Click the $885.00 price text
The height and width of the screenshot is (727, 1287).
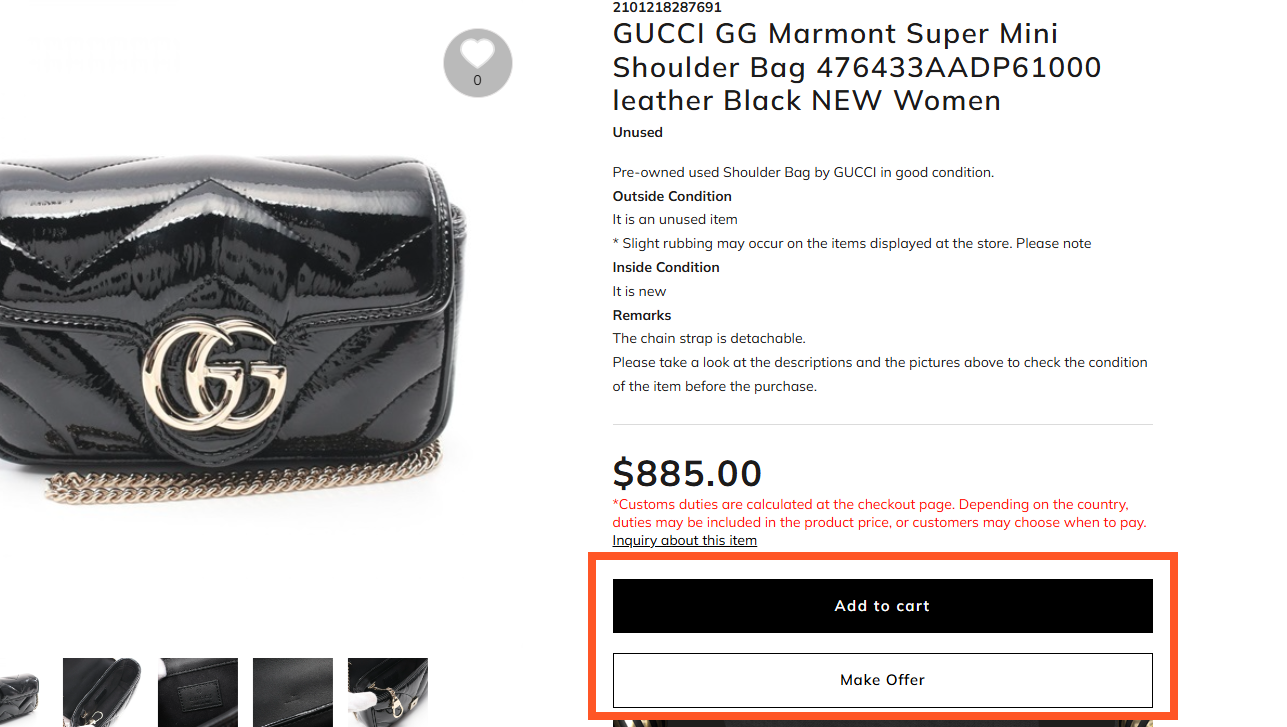[x=686, y=473]
